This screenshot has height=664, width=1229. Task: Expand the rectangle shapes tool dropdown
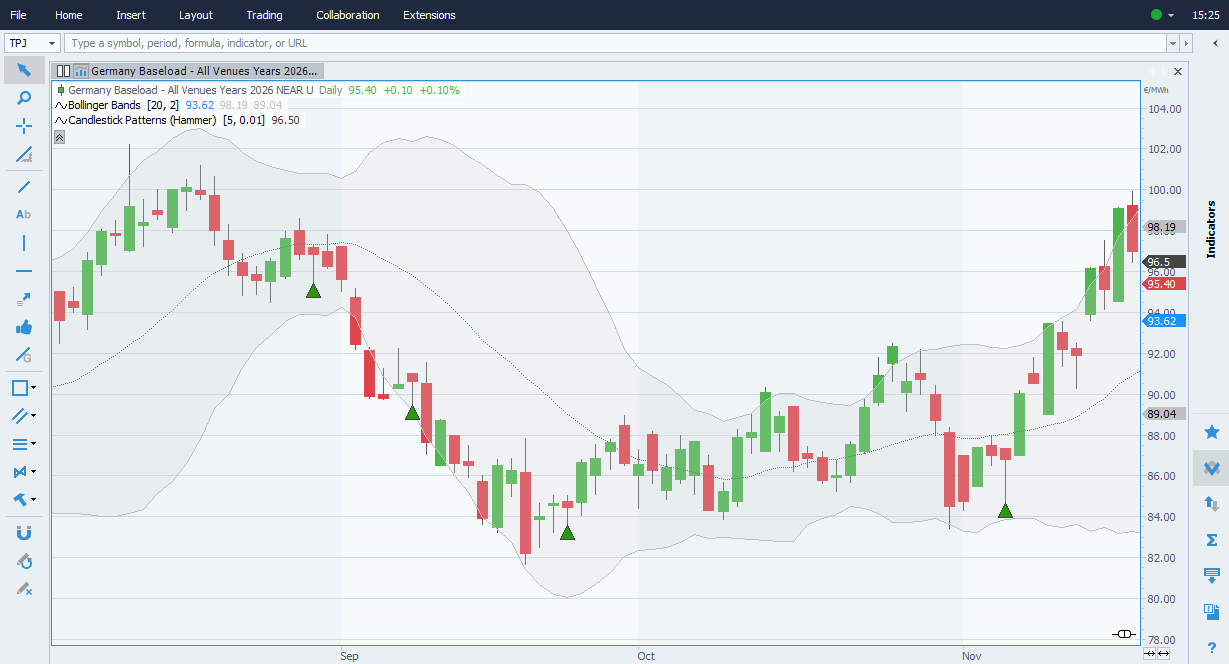click(x=34, y=388)
